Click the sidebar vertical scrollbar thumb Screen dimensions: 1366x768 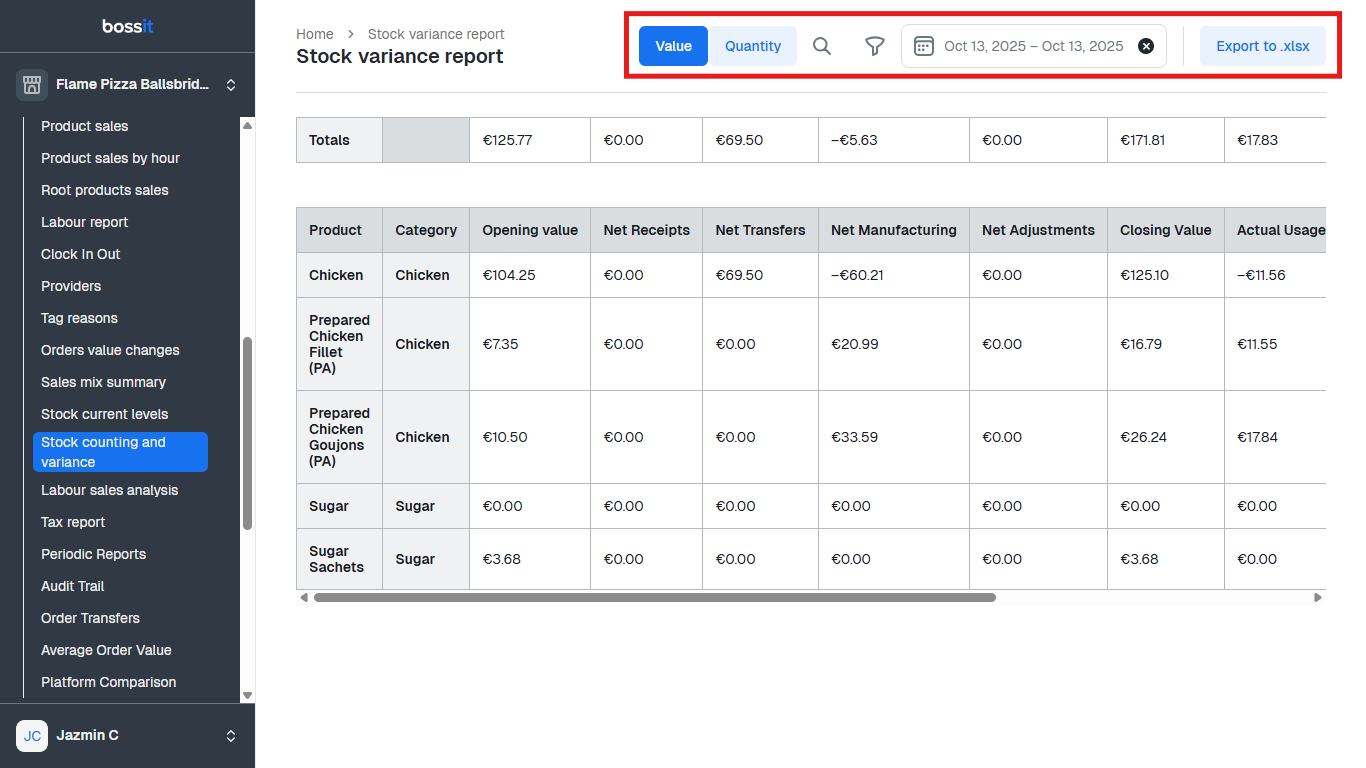(247, 432)
